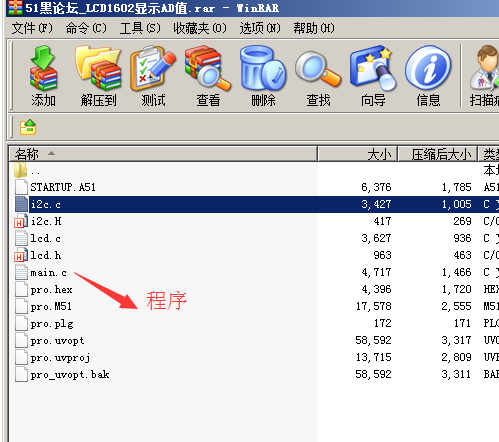
Task: Click packed size 269 for i2c.H
Action: tap(462, 221)
